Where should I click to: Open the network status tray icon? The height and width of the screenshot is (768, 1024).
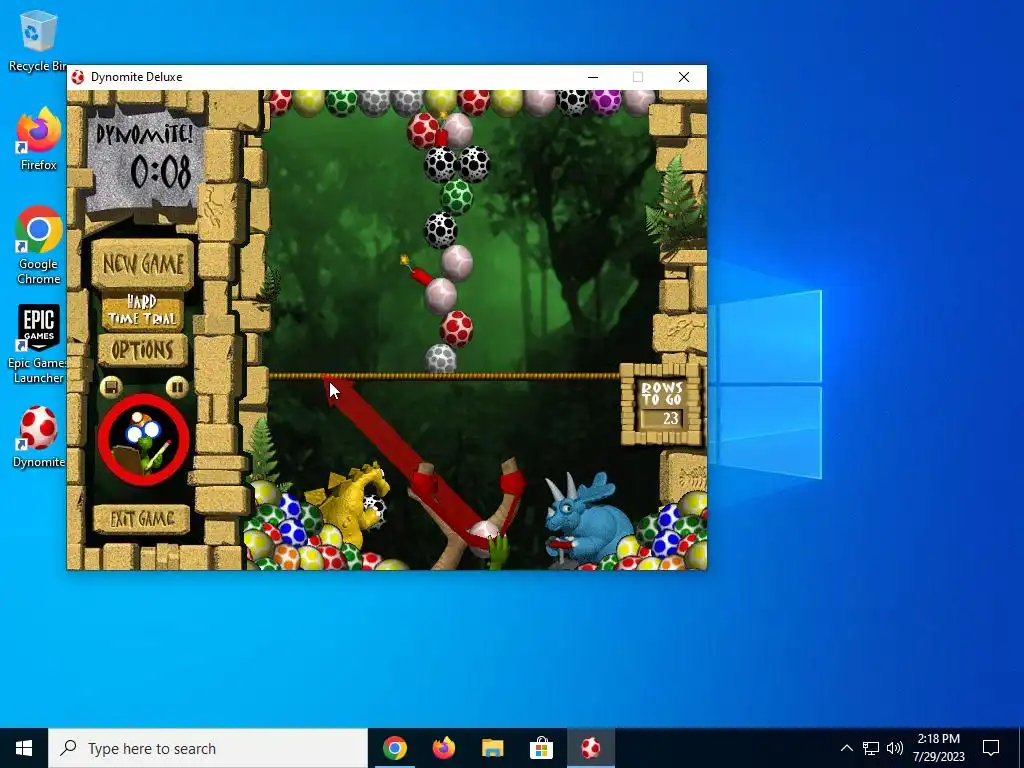tap(871, 748)
